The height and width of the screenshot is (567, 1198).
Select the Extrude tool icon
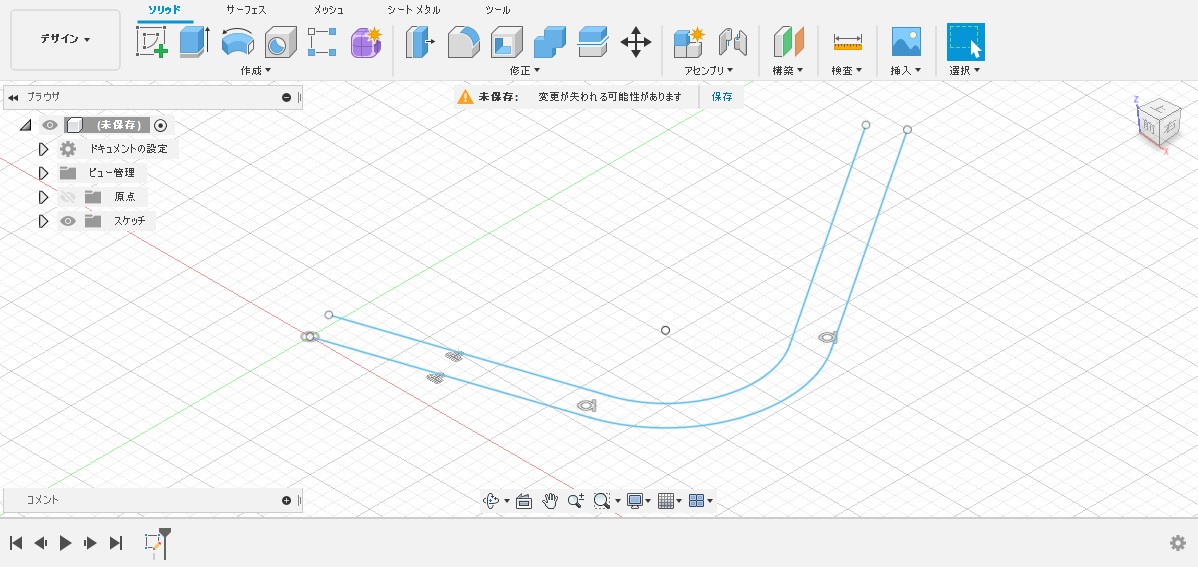click(x=195, y=41)
